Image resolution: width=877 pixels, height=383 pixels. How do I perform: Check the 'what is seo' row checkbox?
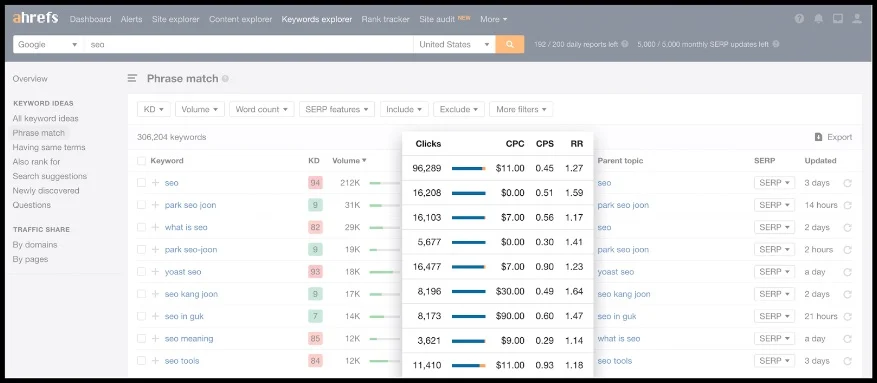pyautogui.click(x=142, y=227)
